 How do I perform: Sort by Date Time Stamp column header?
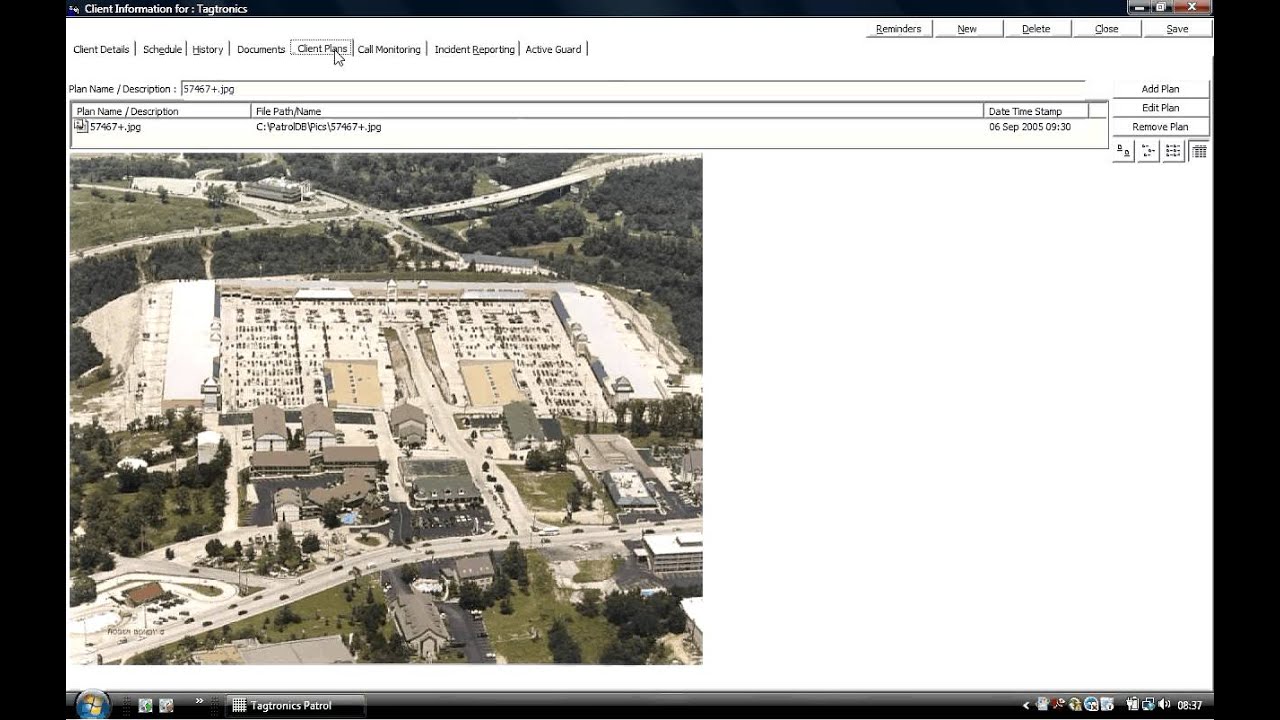[x=1036, y=111]
